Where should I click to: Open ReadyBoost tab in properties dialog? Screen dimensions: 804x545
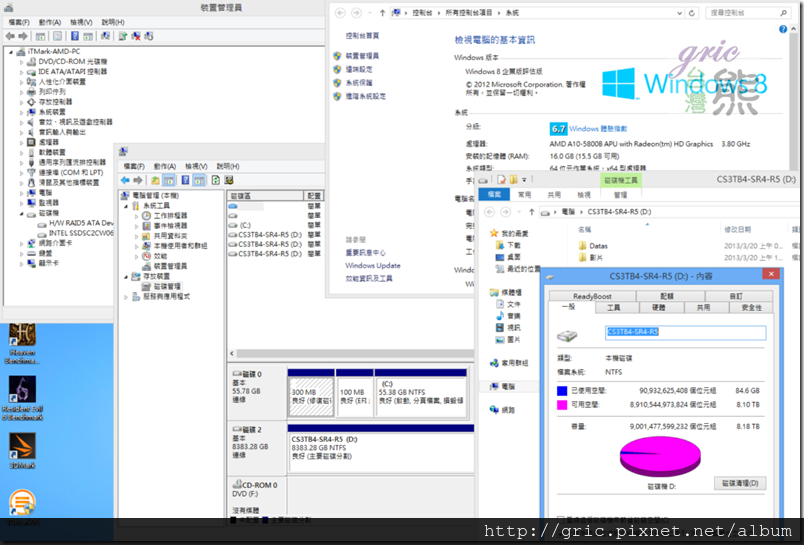592,296
